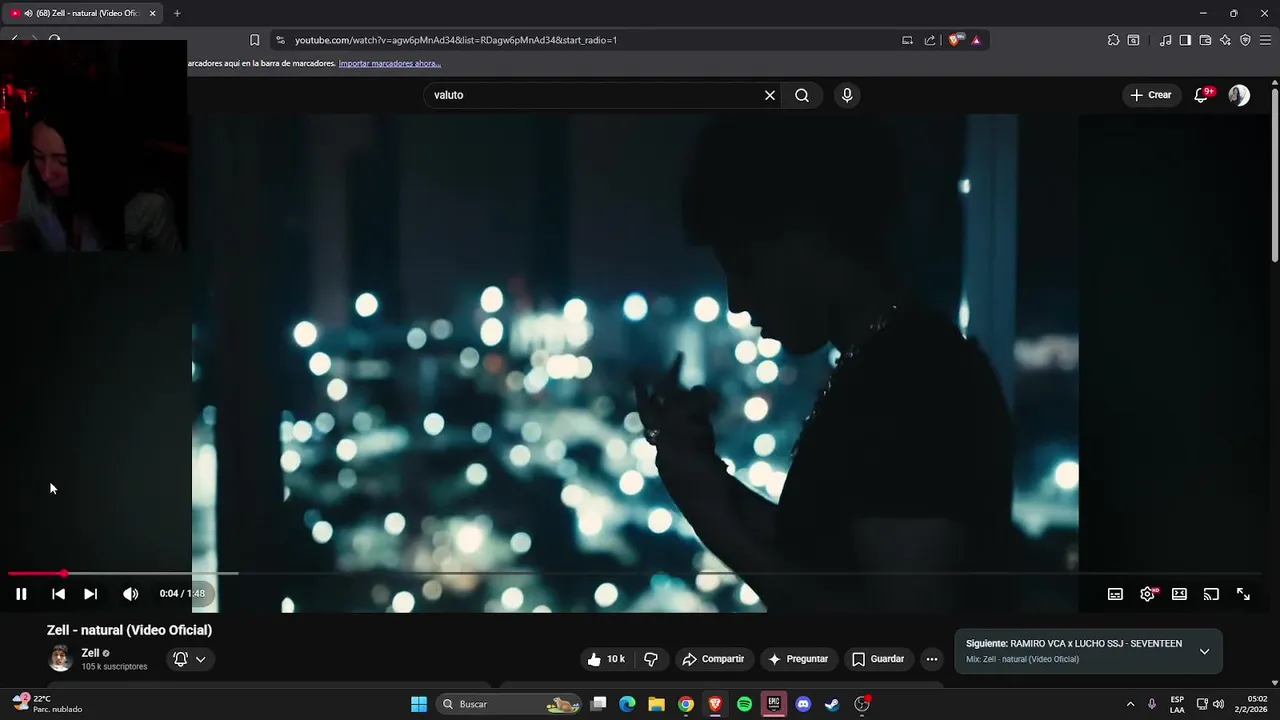Open YouTube account avatar menu

tap(1239, 95)
